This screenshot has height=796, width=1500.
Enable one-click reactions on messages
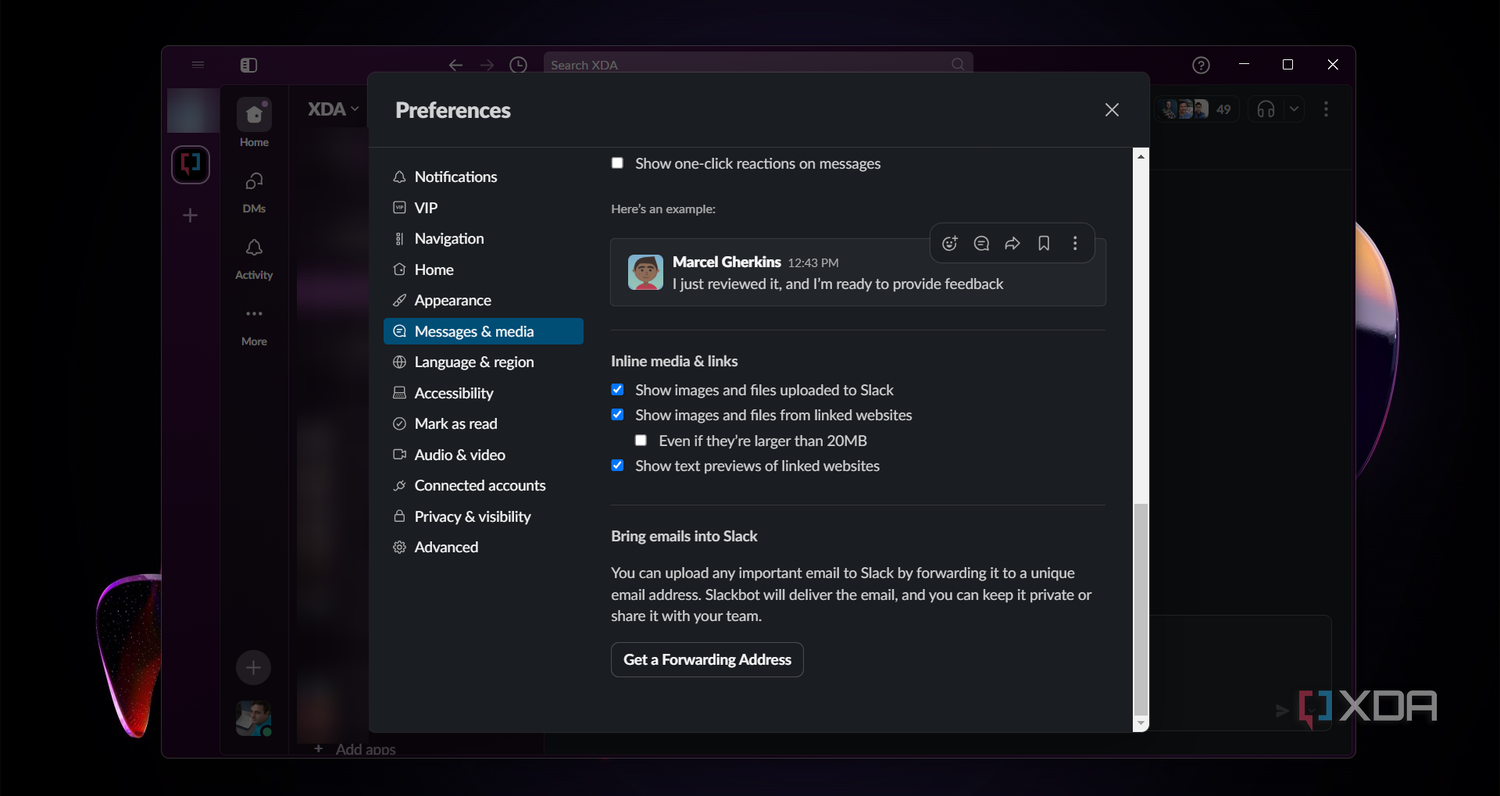617,163
